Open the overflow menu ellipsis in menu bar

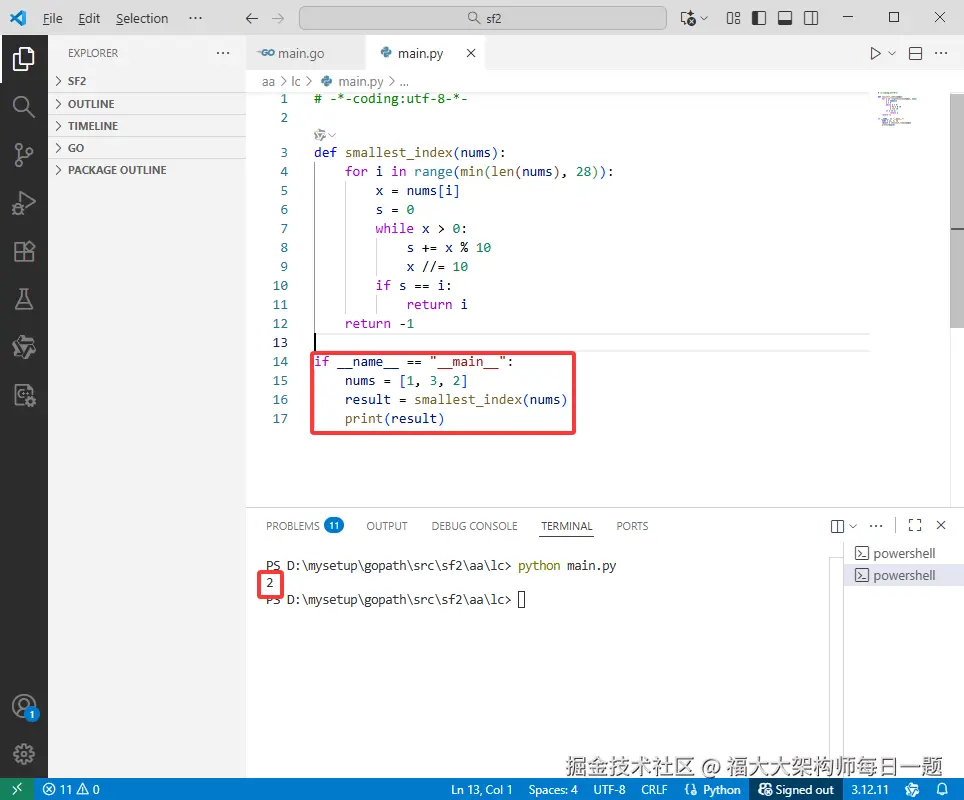pos(196,18)
